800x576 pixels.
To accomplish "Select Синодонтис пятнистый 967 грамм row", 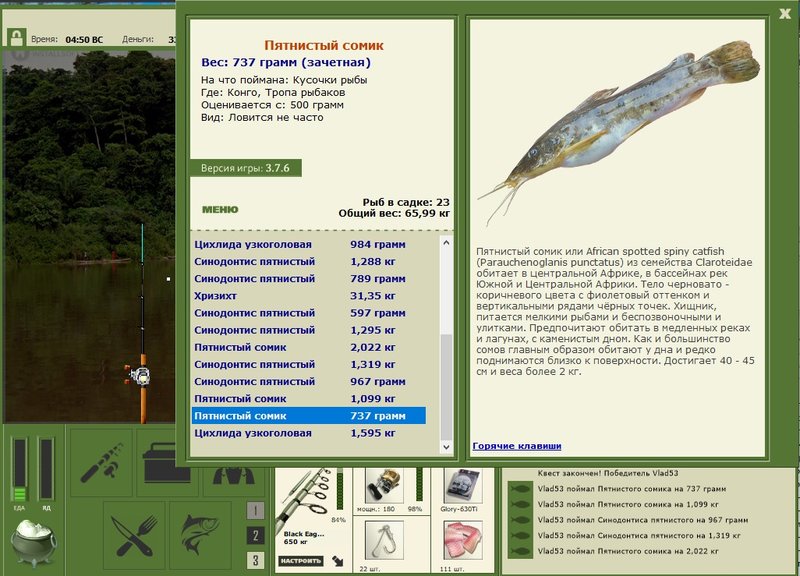I will pyautogui.click(x=309, y=382).
